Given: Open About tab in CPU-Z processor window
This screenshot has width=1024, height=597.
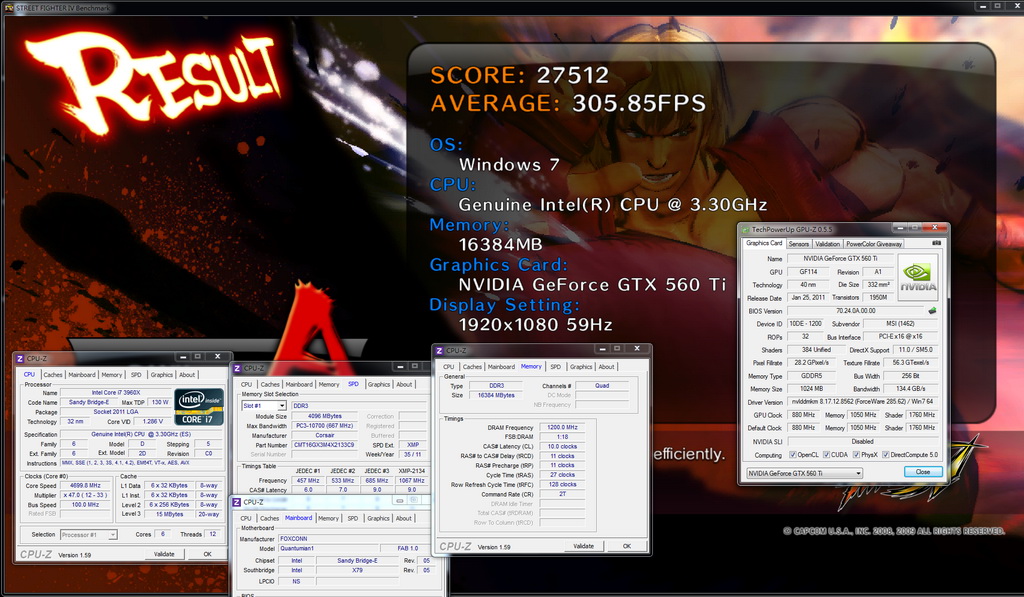Looking at the screenshot, I should (187, 375).
